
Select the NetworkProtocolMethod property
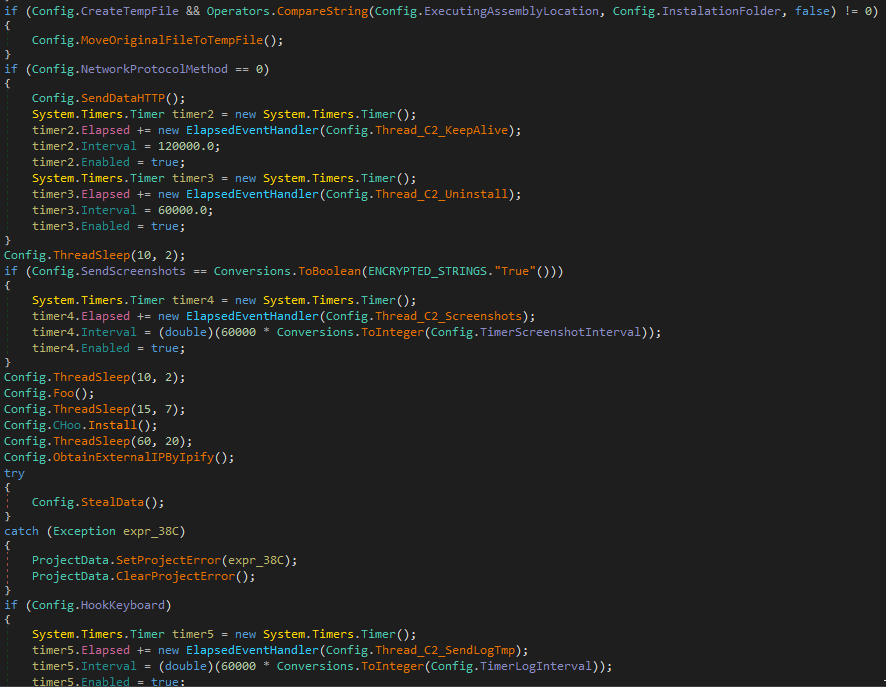(x=154, y=69)
